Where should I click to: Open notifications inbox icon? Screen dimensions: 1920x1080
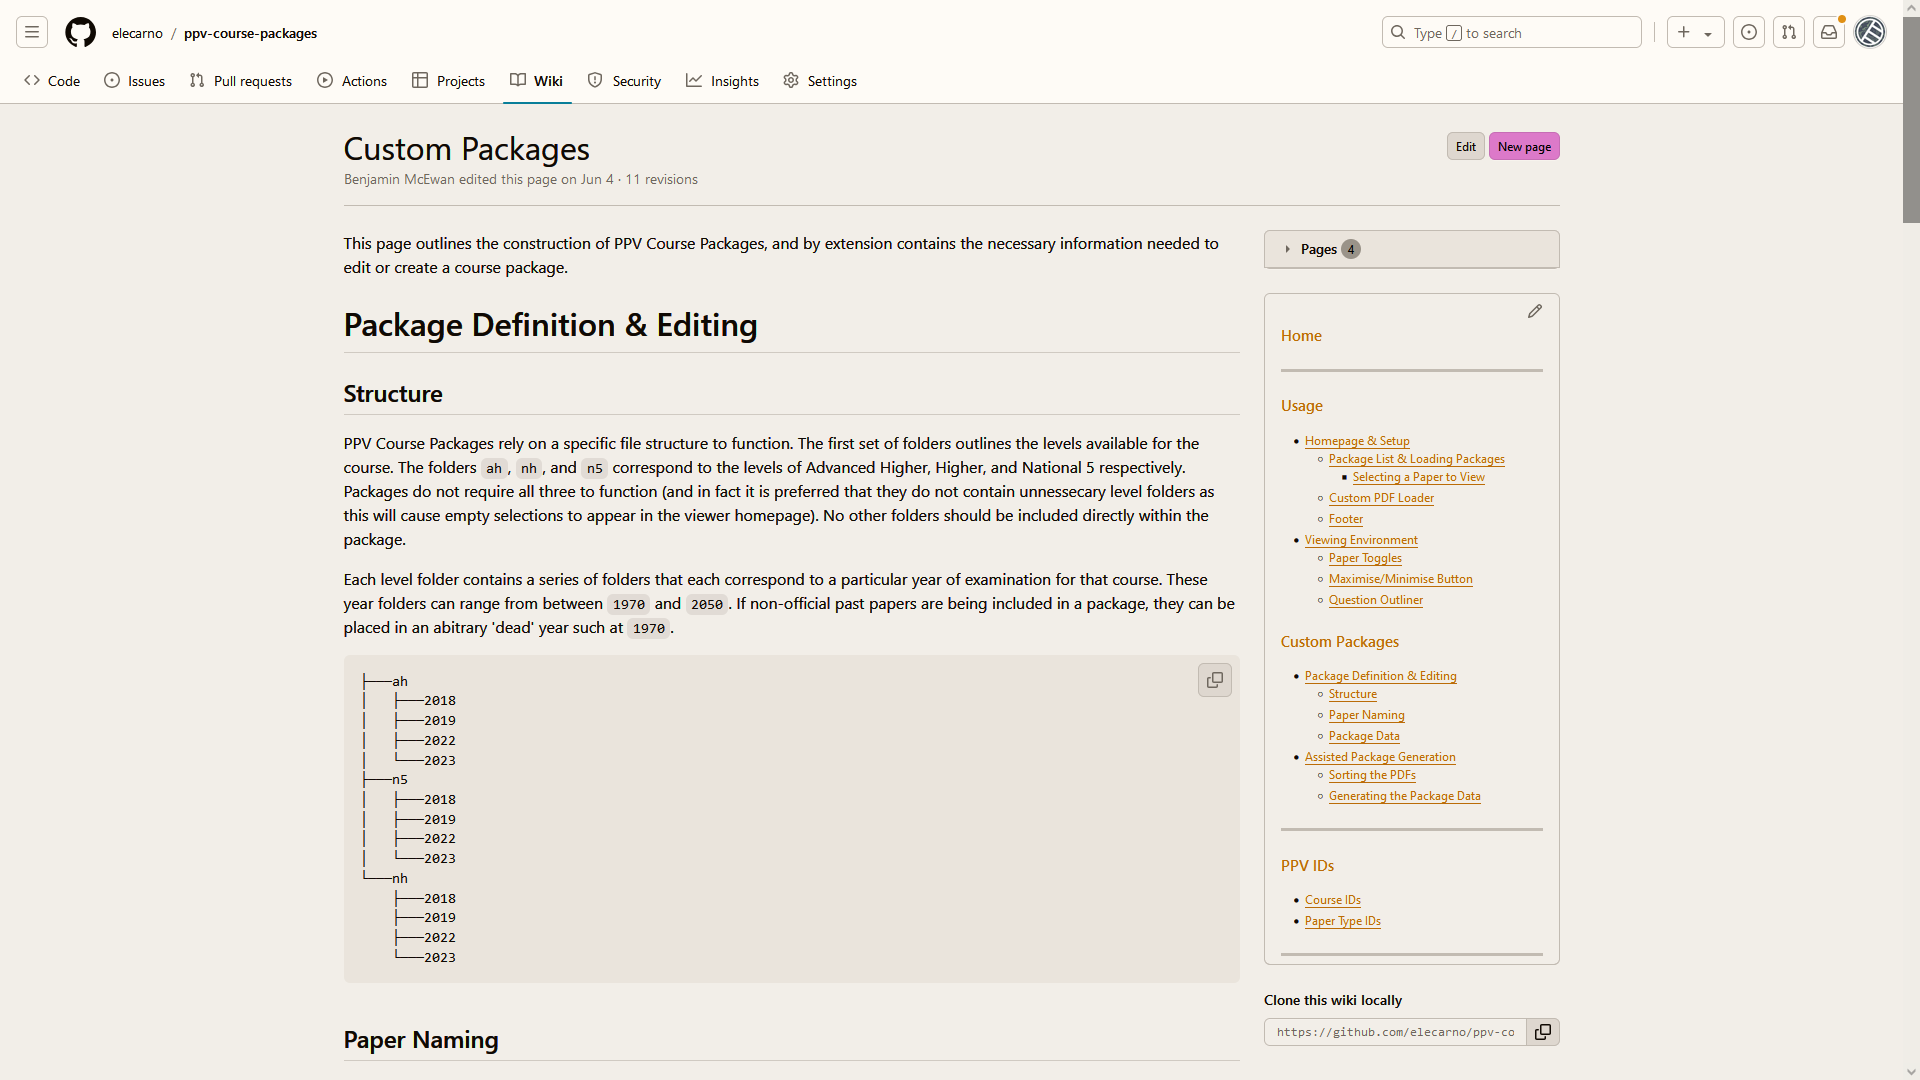(1829, 32)
